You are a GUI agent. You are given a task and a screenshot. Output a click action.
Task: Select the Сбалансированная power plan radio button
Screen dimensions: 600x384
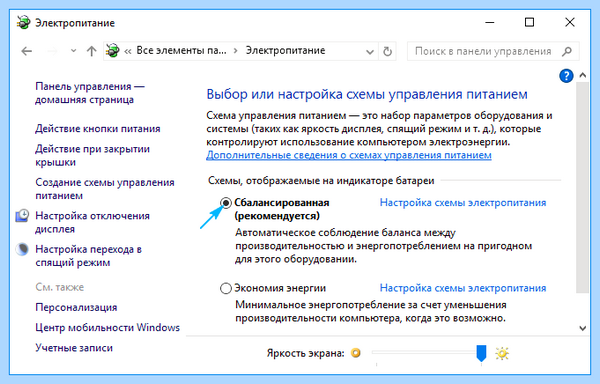pos(226,203)
